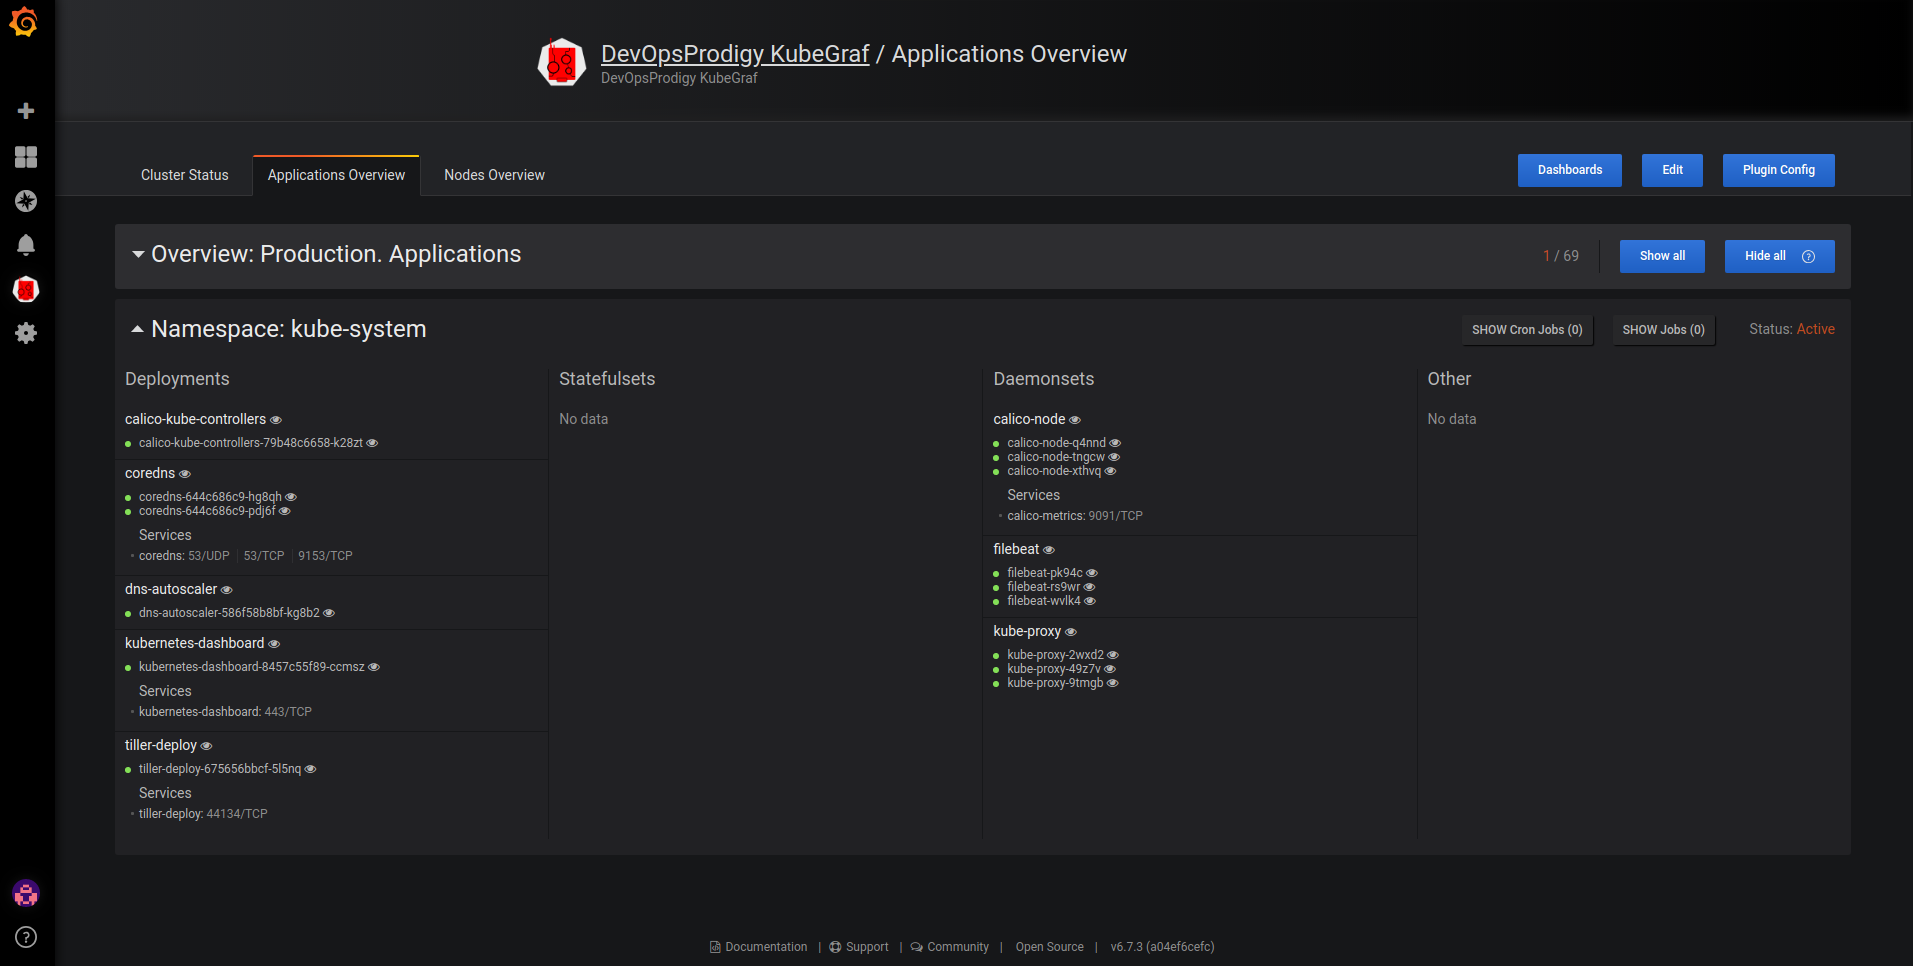Click SHOW Jobs (0) button
Viewport: 1913px width, 966px height.
pyautogui.click(x=1664, y=330)
